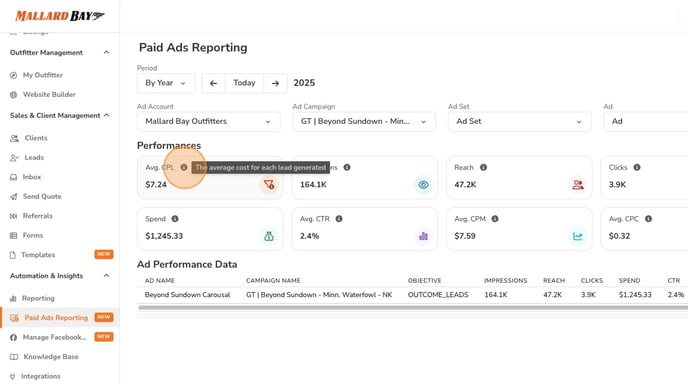Image resolution: width=688 pixels, height=384 pixels.
Task: Click the Manage Facebook icon
Action: tap(14, 337)
